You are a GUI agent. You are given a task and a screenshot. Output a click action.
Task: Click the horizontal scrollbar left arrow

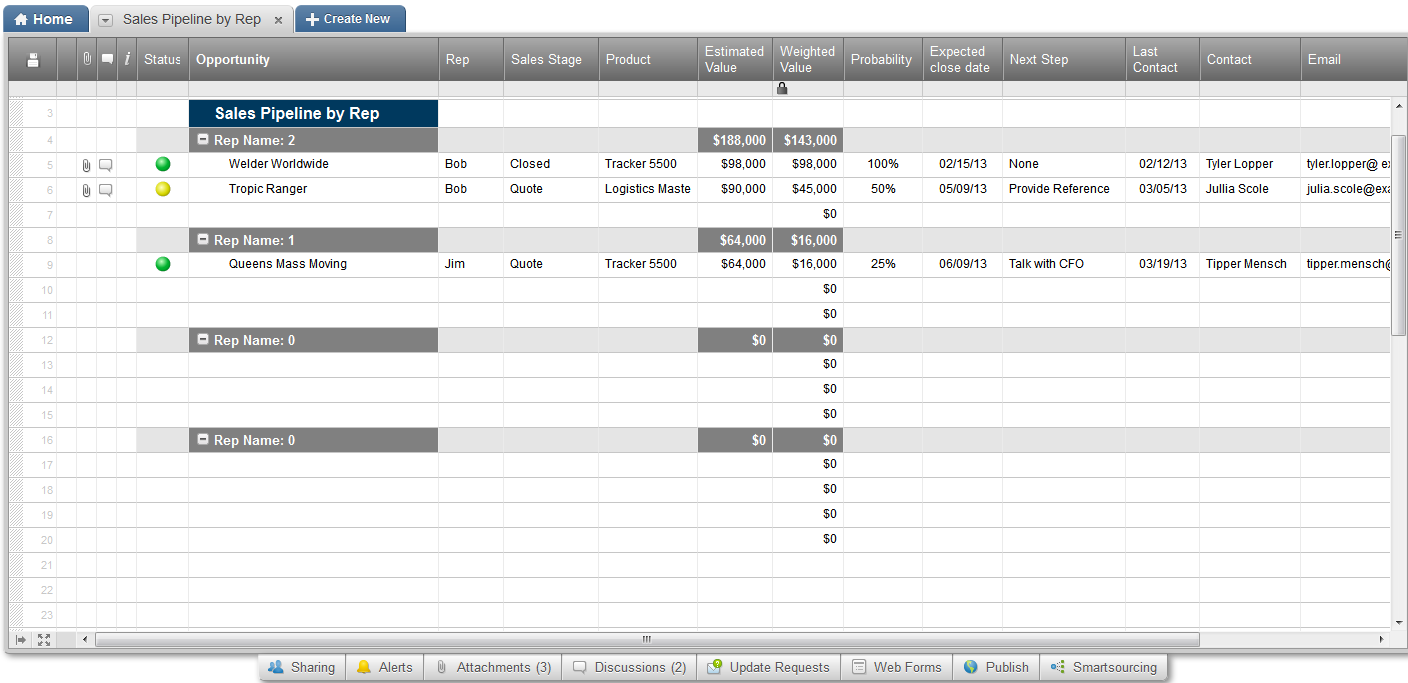tap(85, 639)
